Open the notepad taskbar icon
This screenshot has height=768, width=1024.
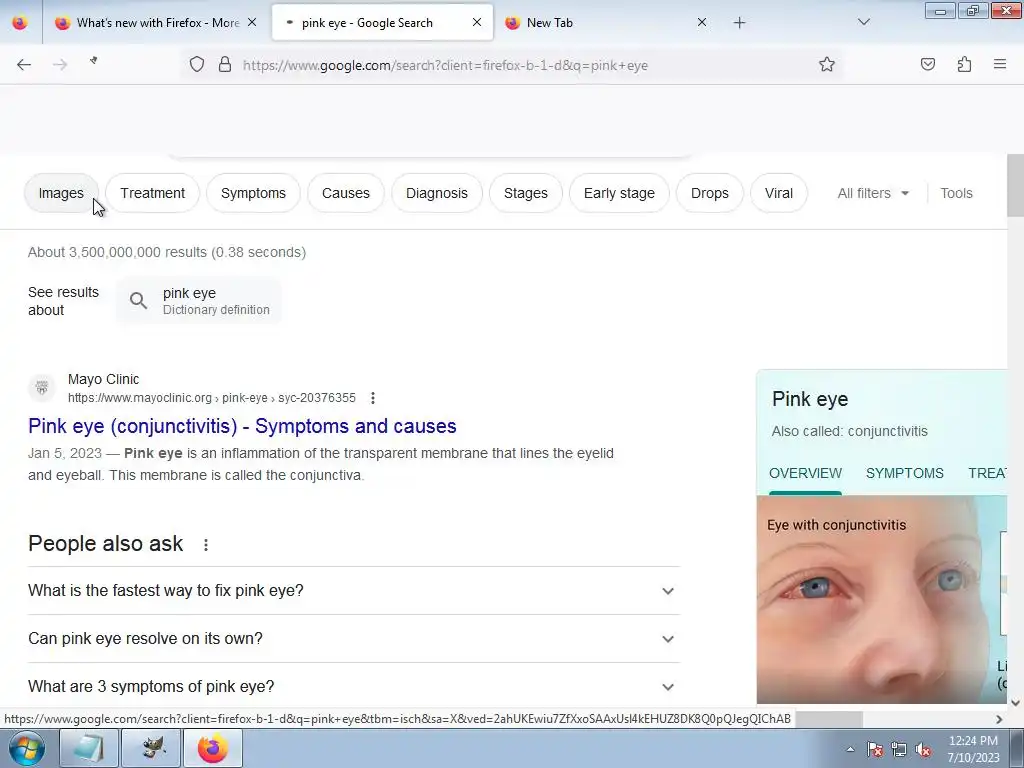click(89, 748)
